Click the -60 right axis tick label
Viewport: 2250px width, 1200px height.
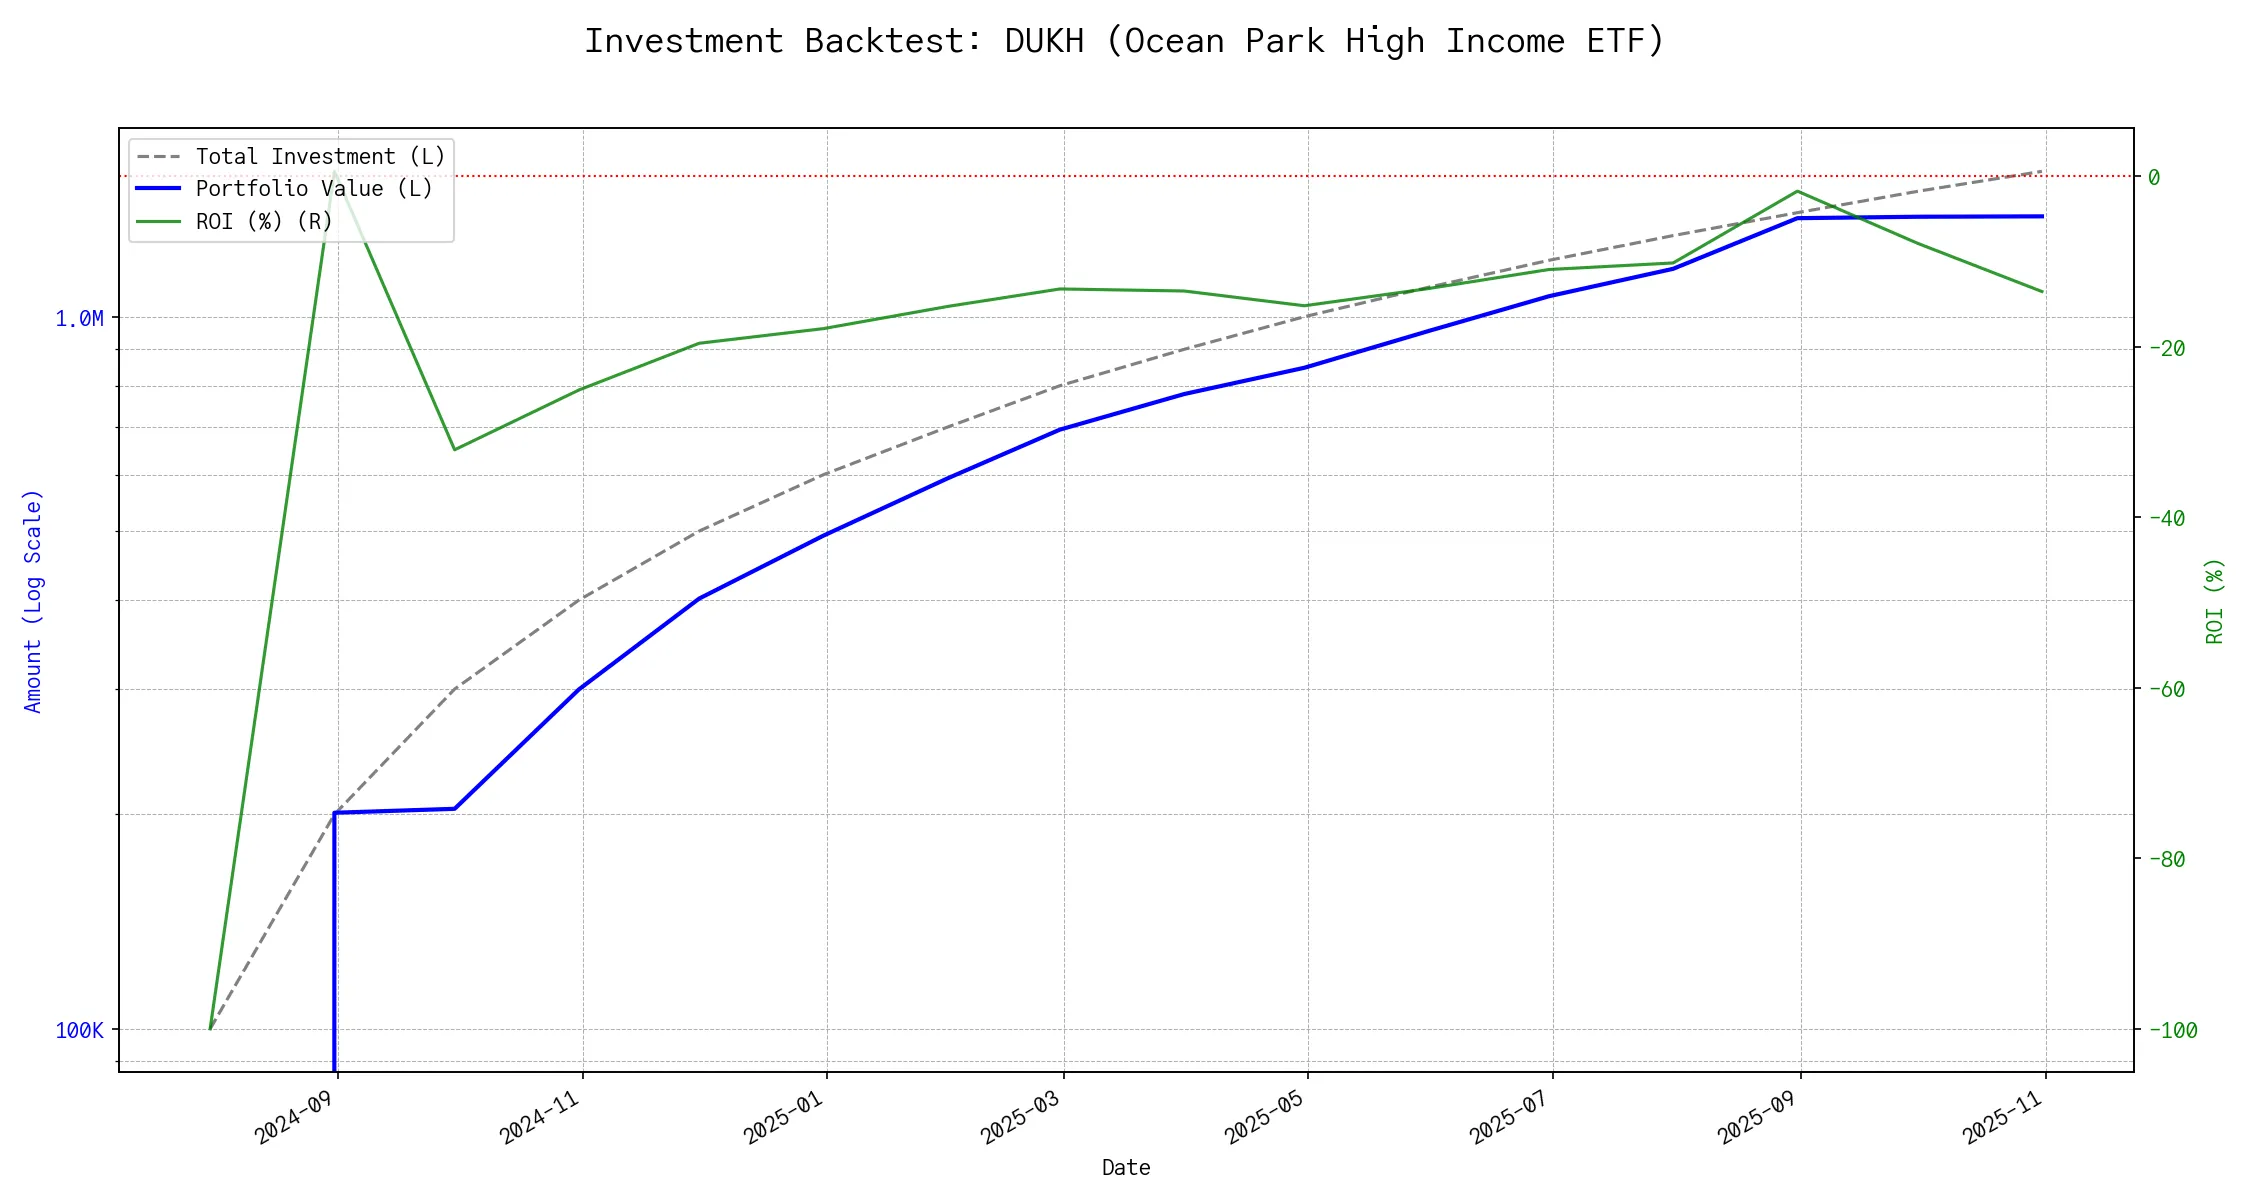click(x=2165, y=689)
